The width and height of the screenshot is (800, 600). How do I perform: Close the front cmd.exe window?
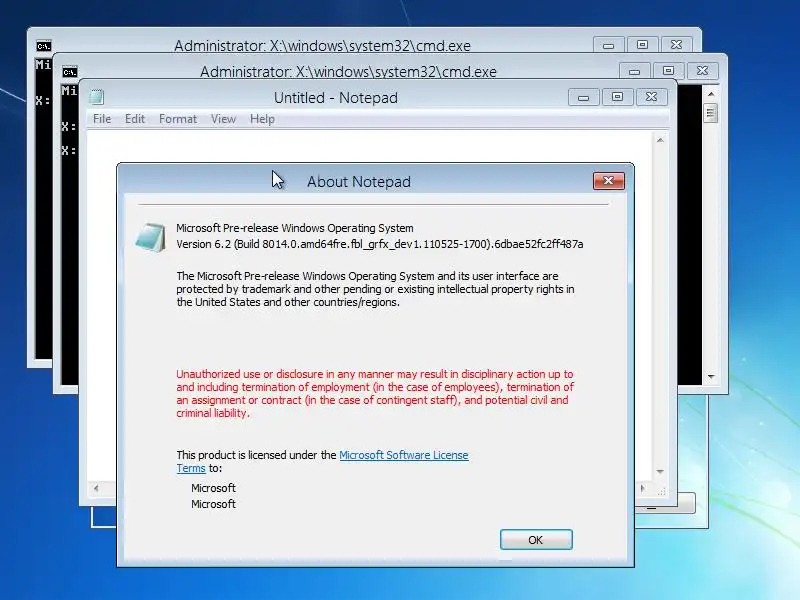click(x=703, y=71)
